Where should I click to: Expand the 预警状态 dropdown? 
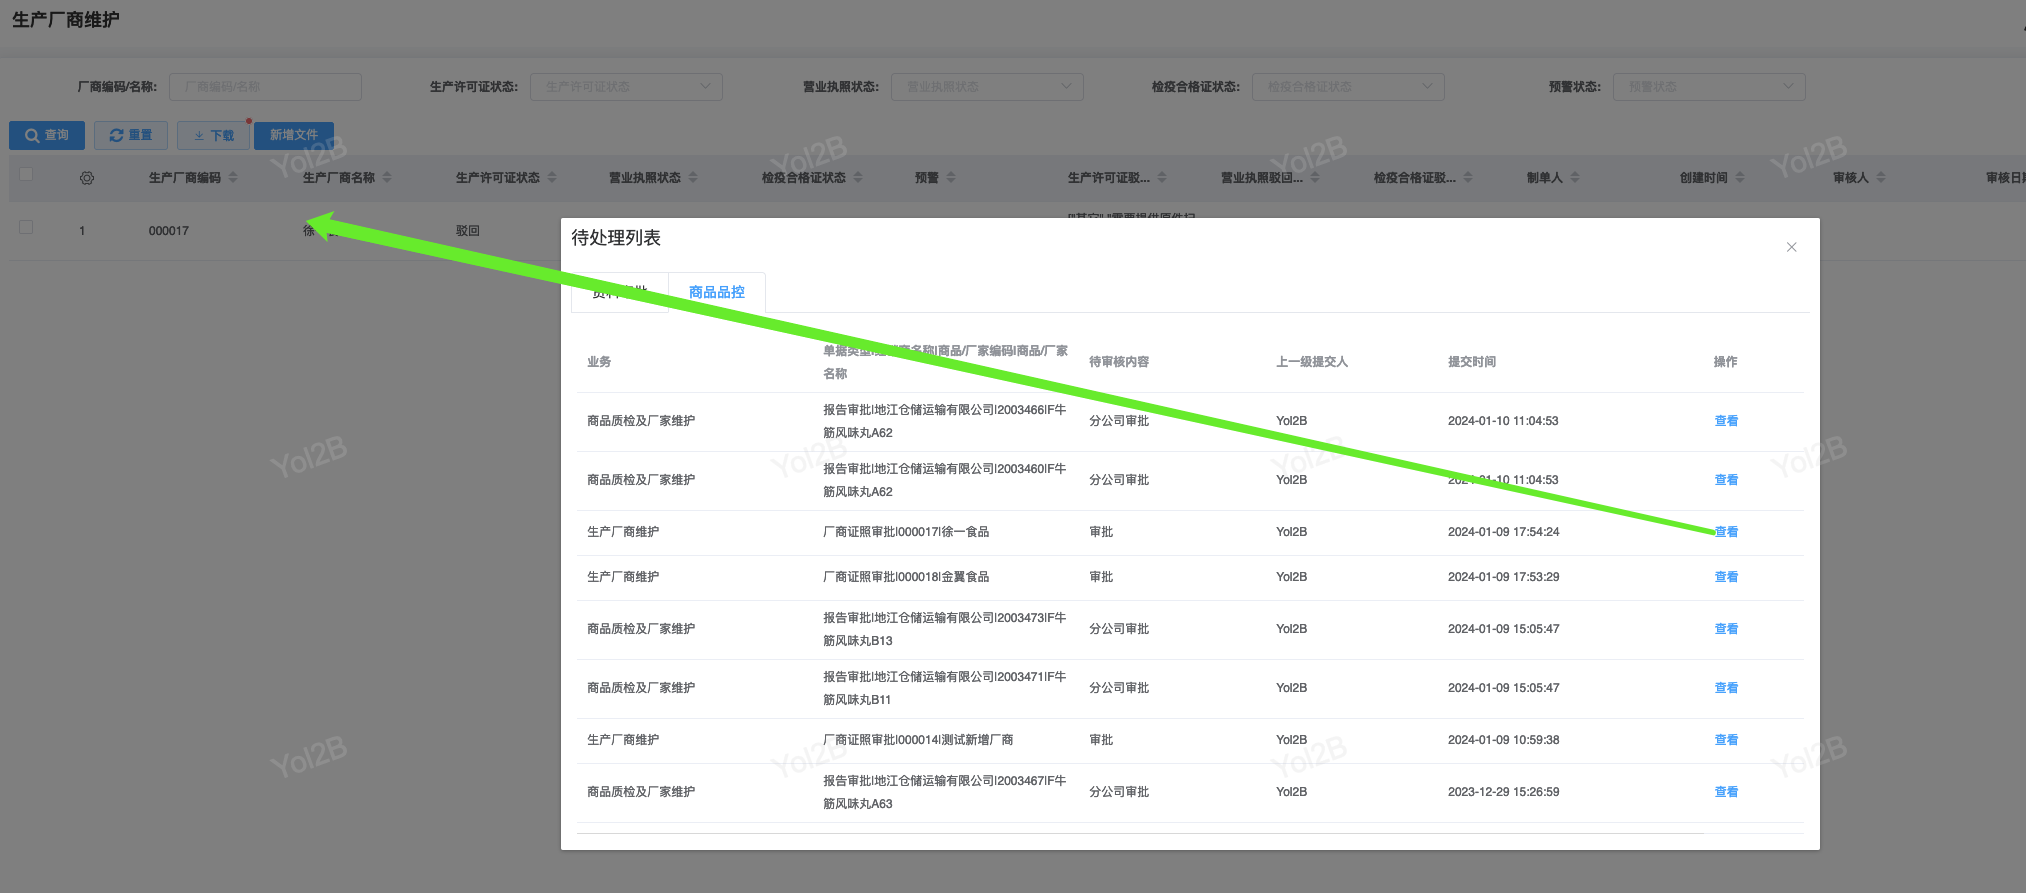pyautogui.click(x=1709, y=87)
